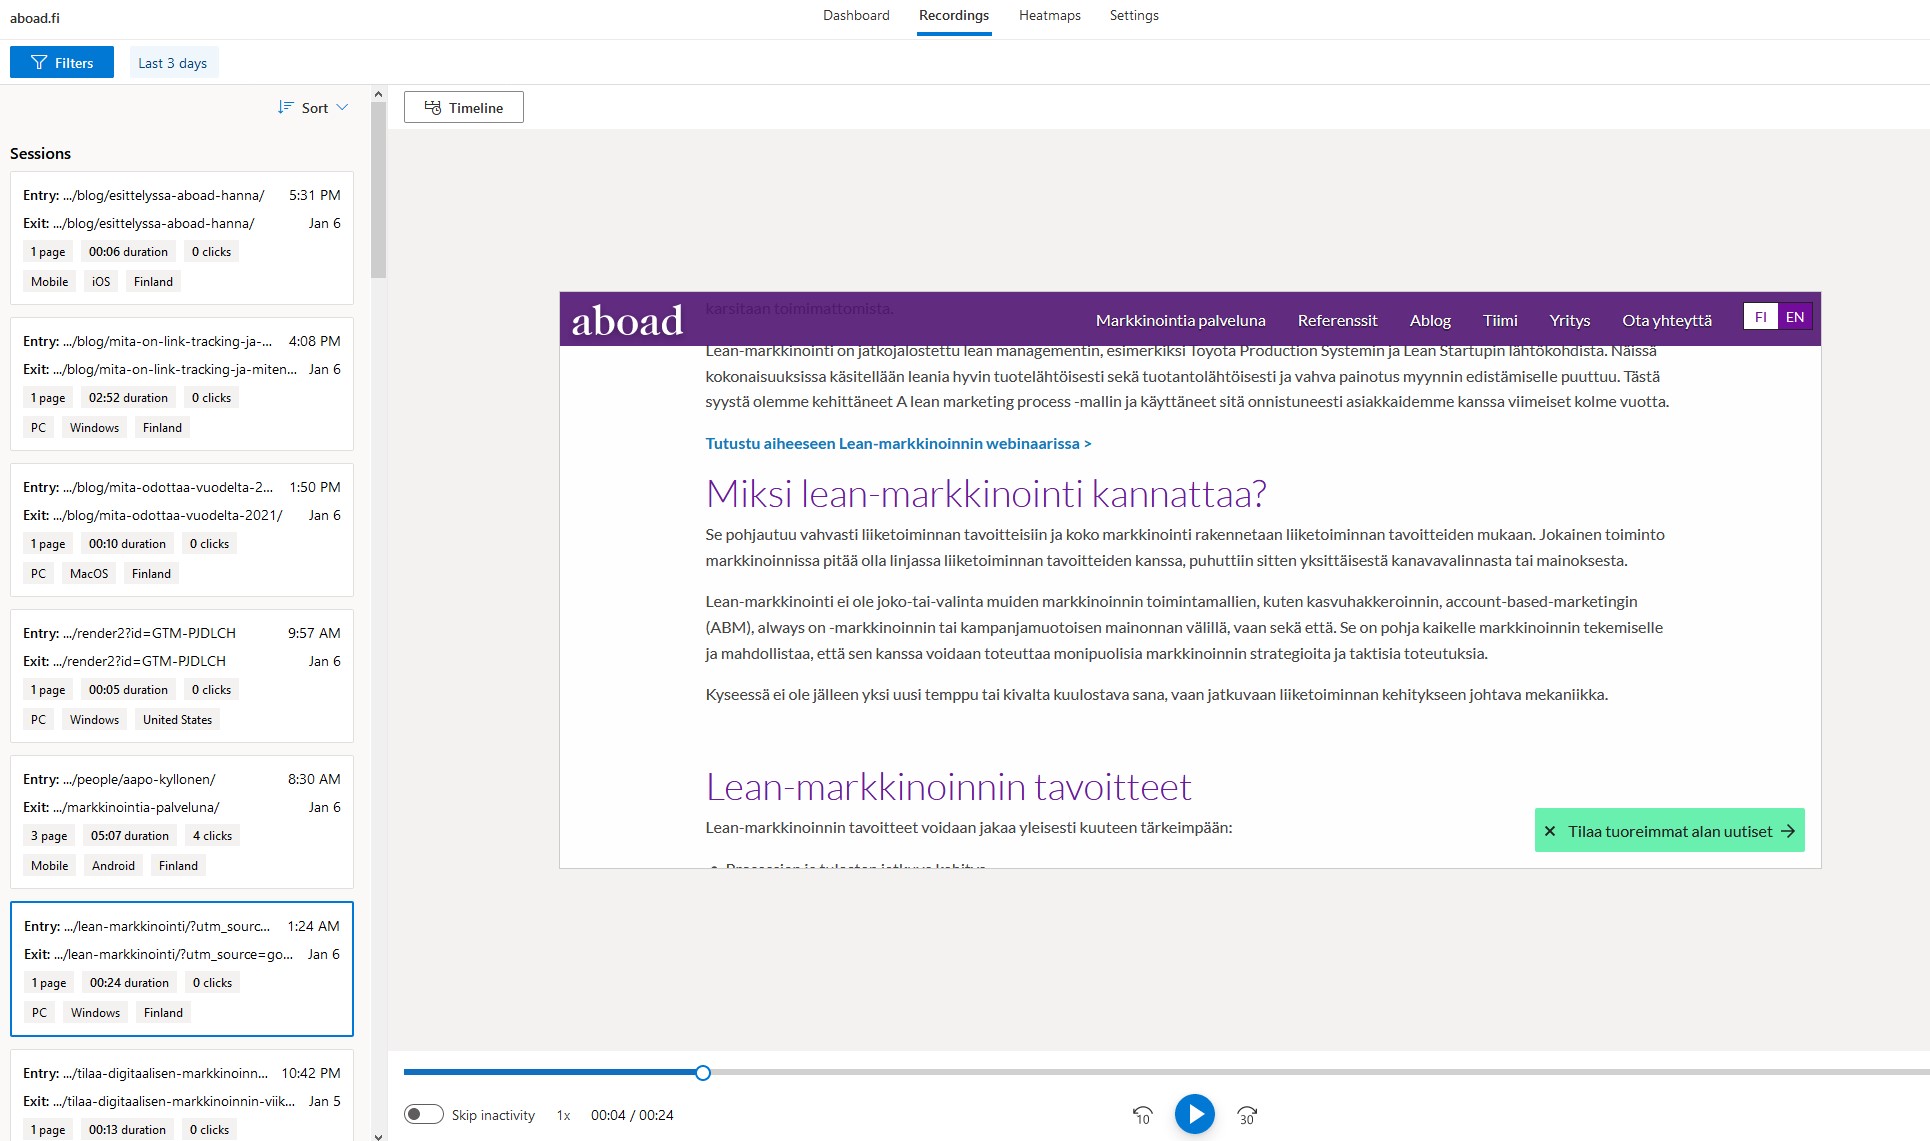Viewport: 1930px width, 1141px height.
Task: Click arrow on Tilaa tuoreimmat banner
Action: (x=1788, y=831)
